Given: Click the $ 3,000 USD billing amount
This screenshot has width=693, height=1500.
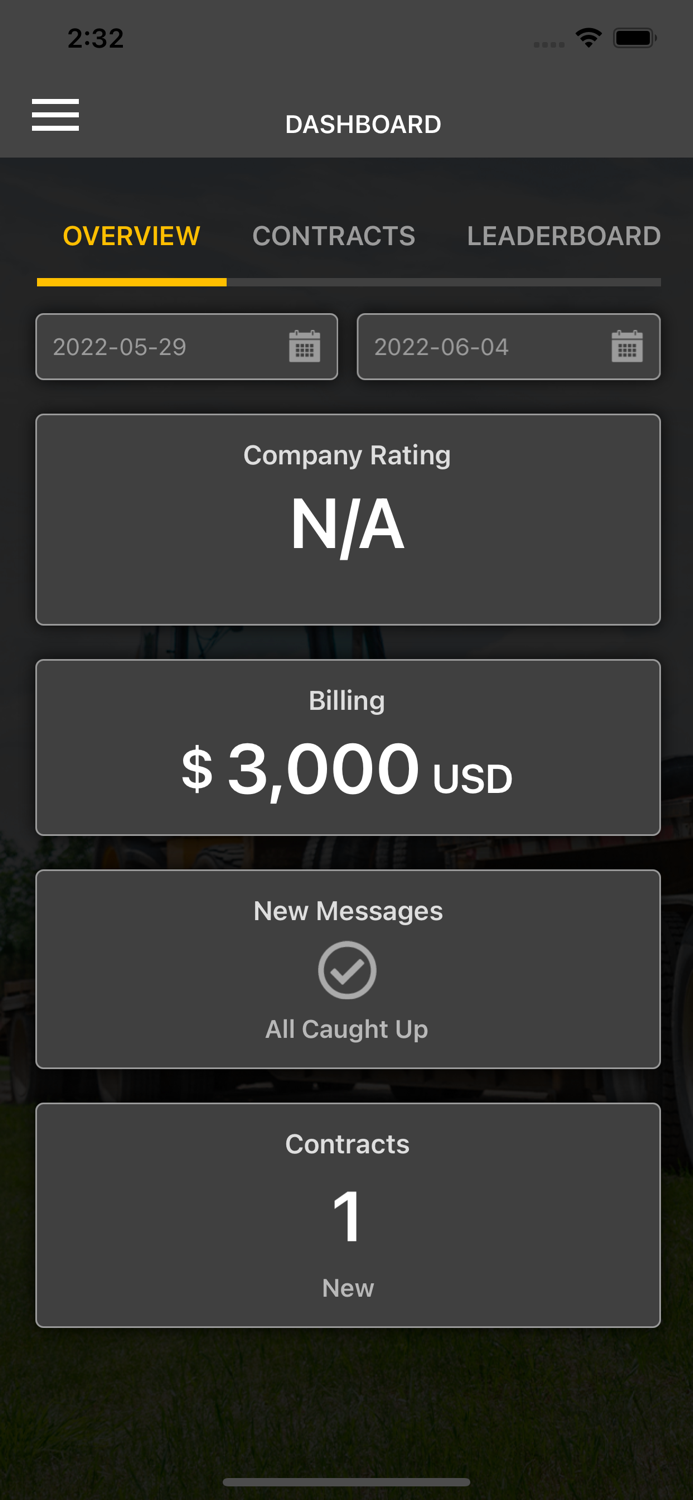Looking at the screenshot, I should tap(347, 770).
